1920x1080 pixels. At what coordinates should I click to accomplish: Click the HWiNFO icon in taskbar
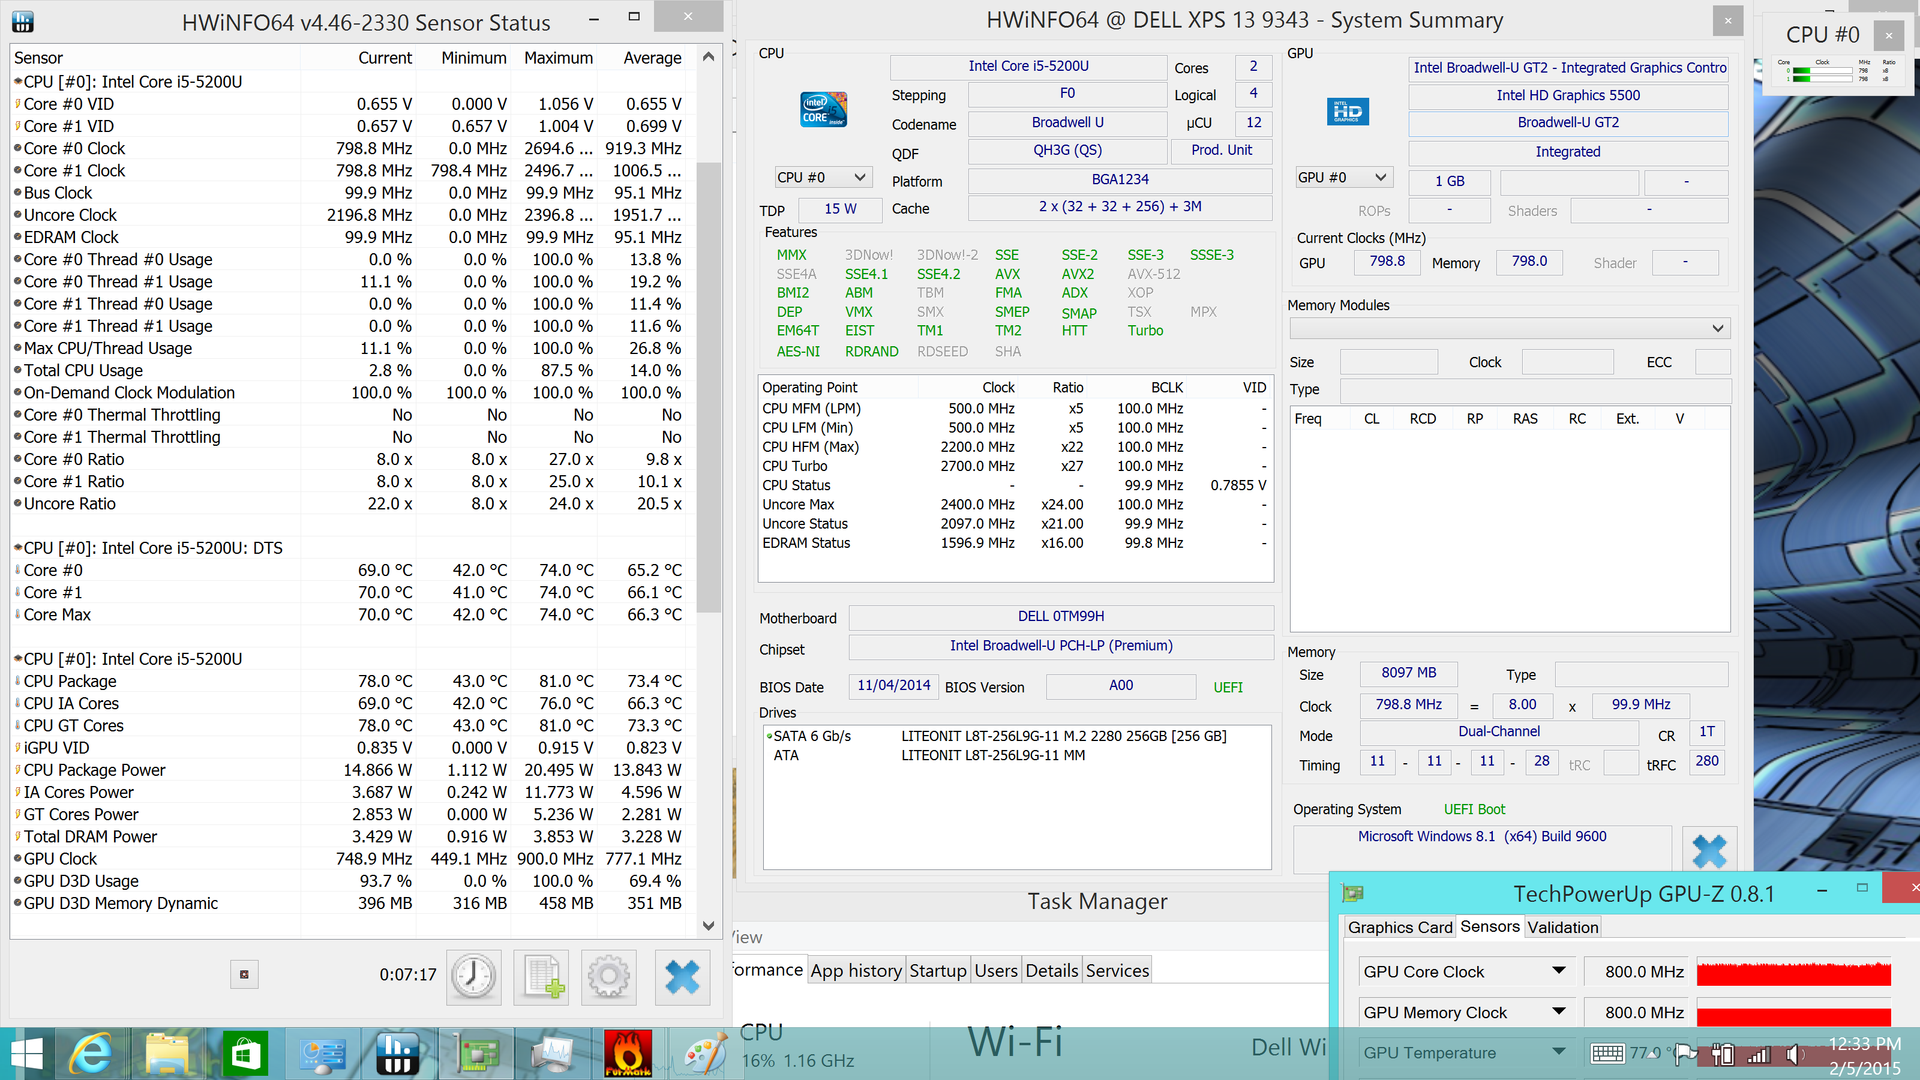point(398,1054)
